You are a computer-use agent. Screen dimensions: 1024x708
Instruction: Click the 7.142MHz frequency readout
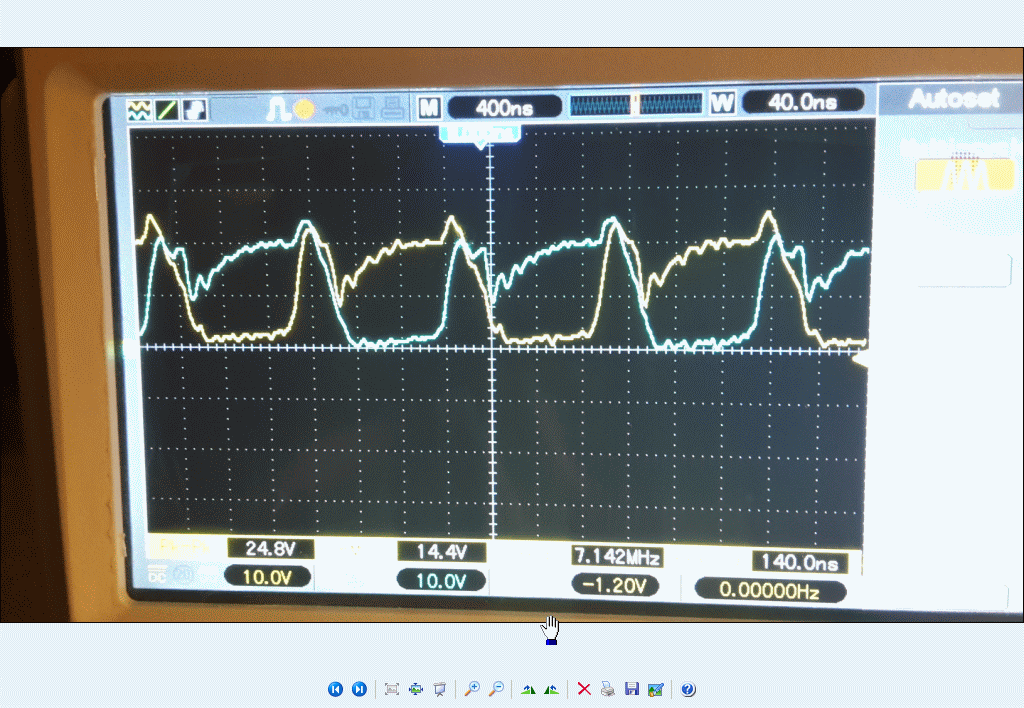tap(616, 555)
